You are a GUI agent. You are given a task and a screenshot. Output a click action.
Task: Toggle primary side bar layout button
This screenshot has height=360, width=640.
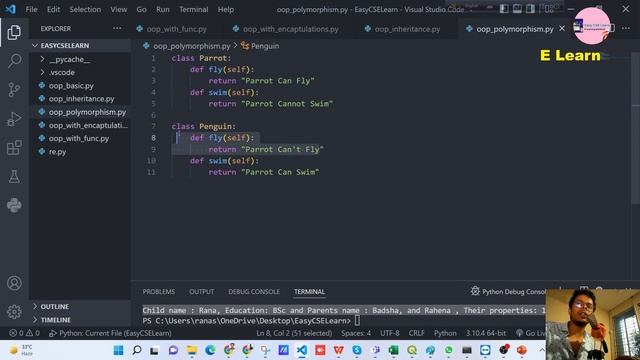[504, 9]
